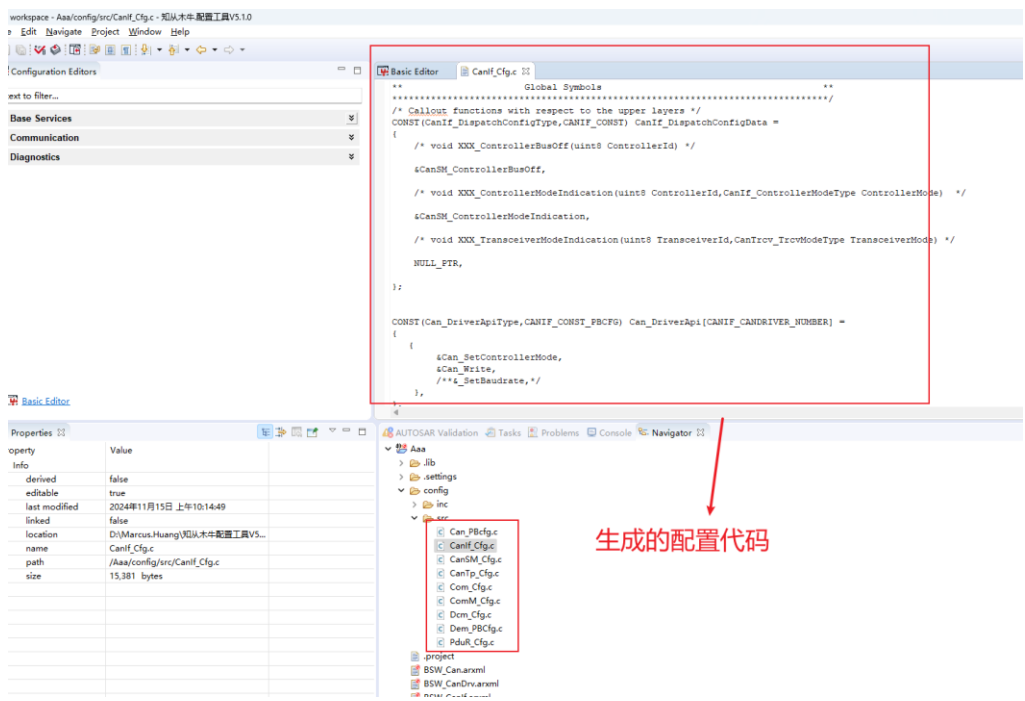Open the Properties panel view menu triangle
Viewport: 1025px width, 701px height.
[x=332, y=432]
